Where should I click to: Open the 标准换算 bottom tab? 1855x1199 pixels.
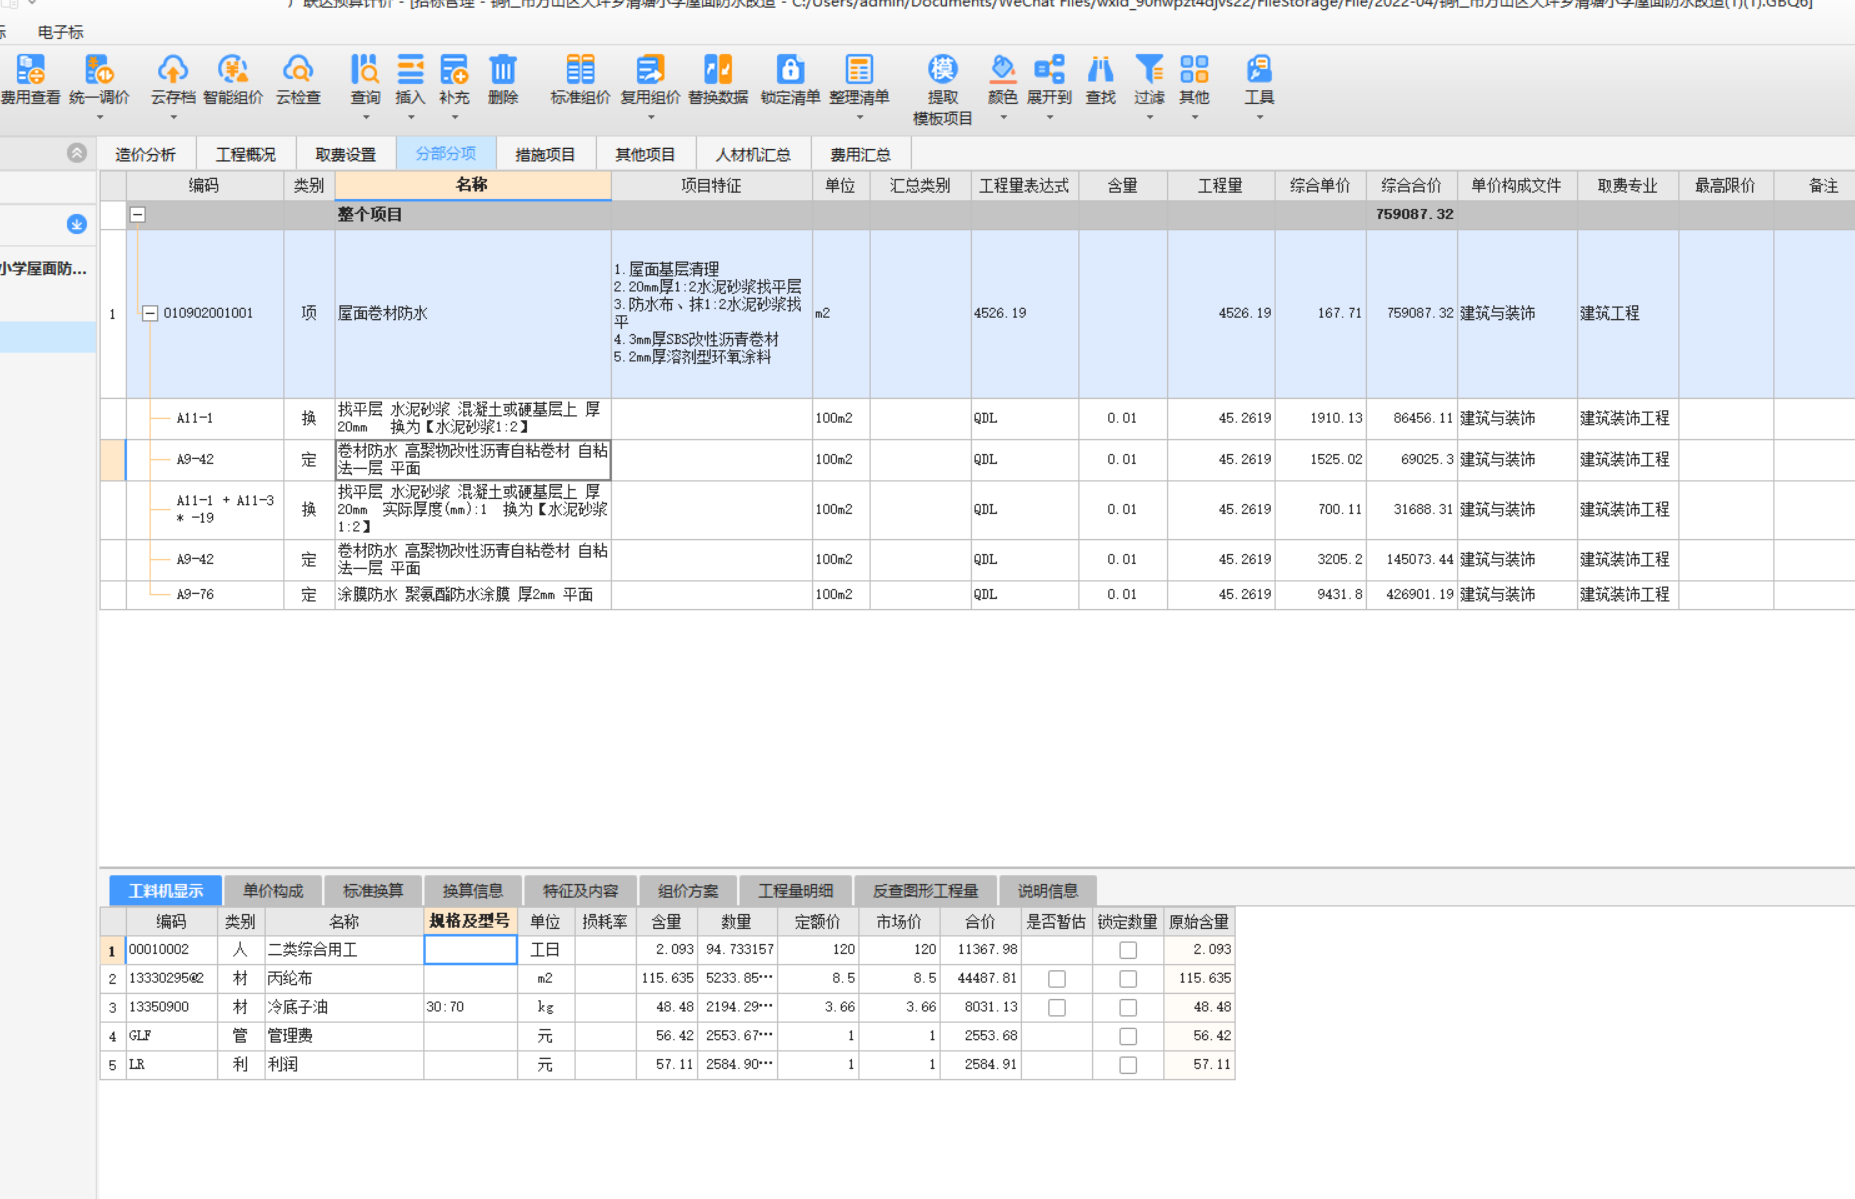click(373, 891)
